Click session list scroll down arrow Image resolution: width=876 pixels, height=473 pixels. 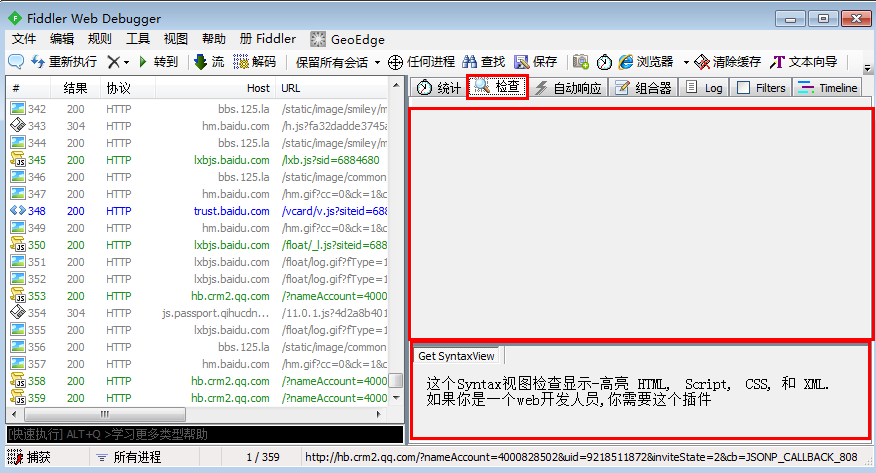396,398
